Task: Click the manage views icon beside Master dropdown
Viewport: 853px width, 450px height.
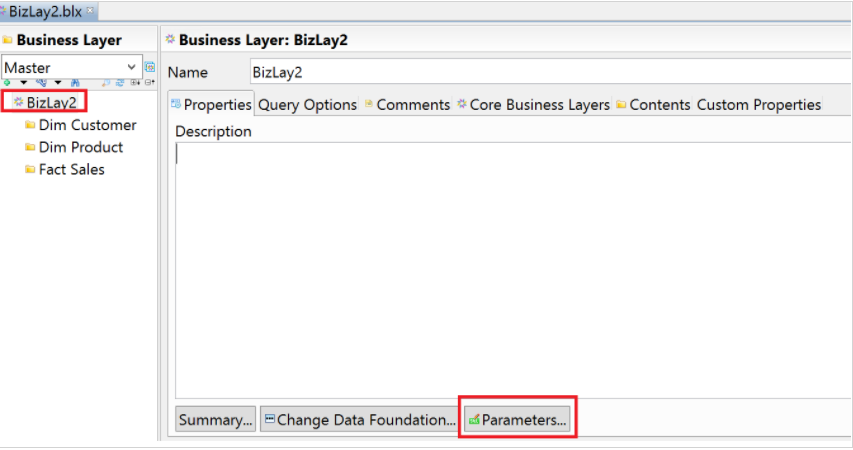Action: pos(150,67)
